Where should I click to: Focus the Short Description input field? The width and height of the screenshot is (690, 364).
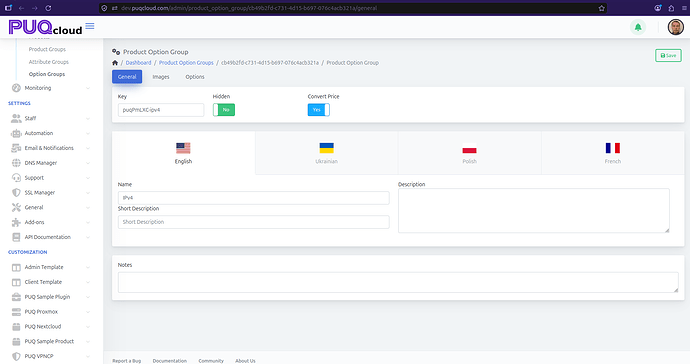tap(253, 222)
